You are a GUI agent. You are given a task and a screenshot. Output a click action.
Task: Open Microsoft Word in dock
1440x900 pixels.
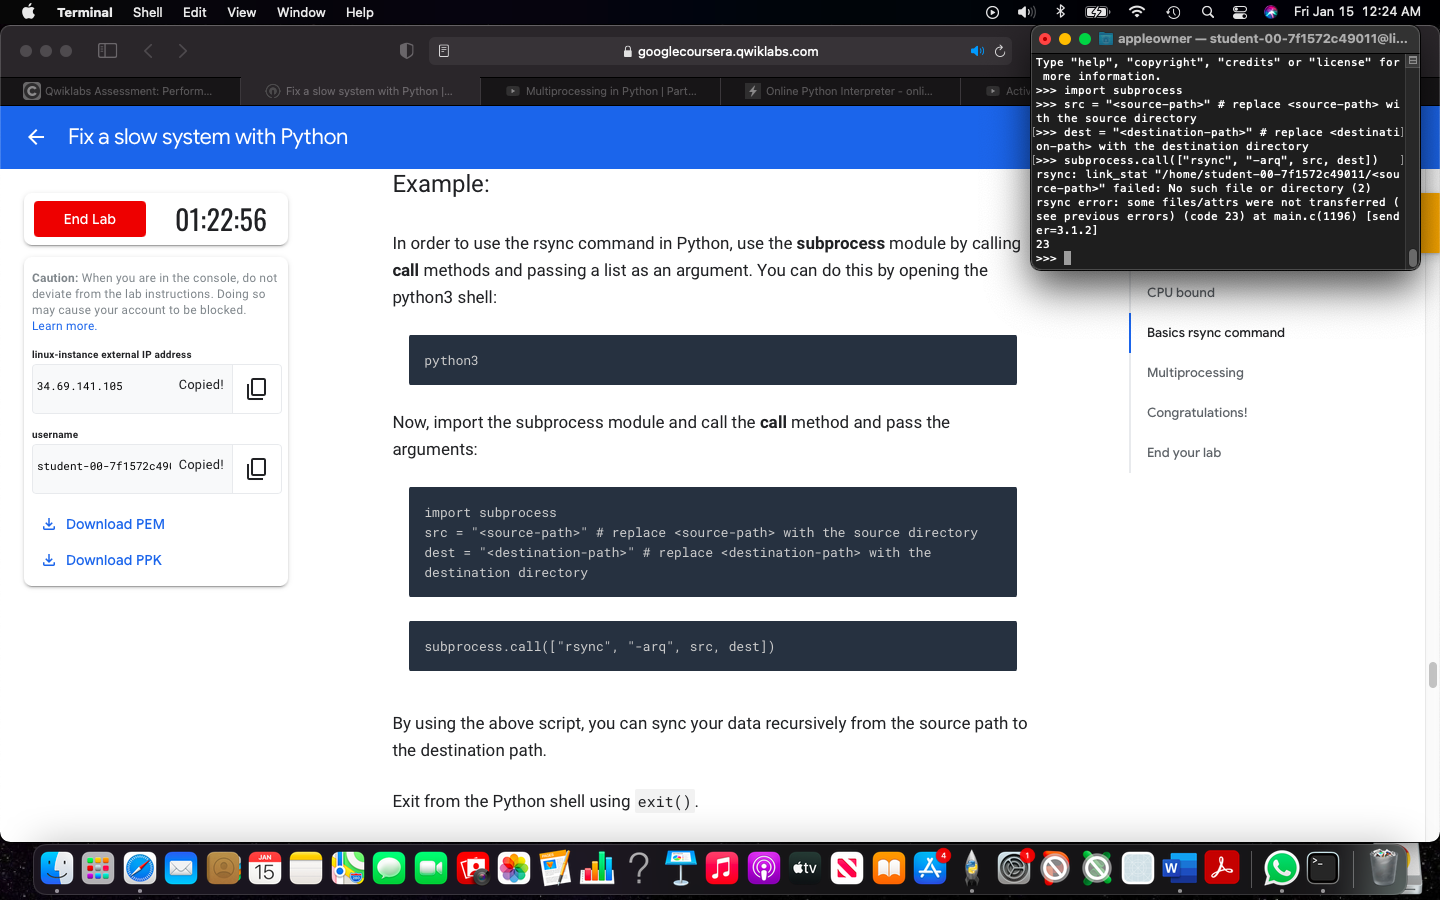pos(1180,868)
